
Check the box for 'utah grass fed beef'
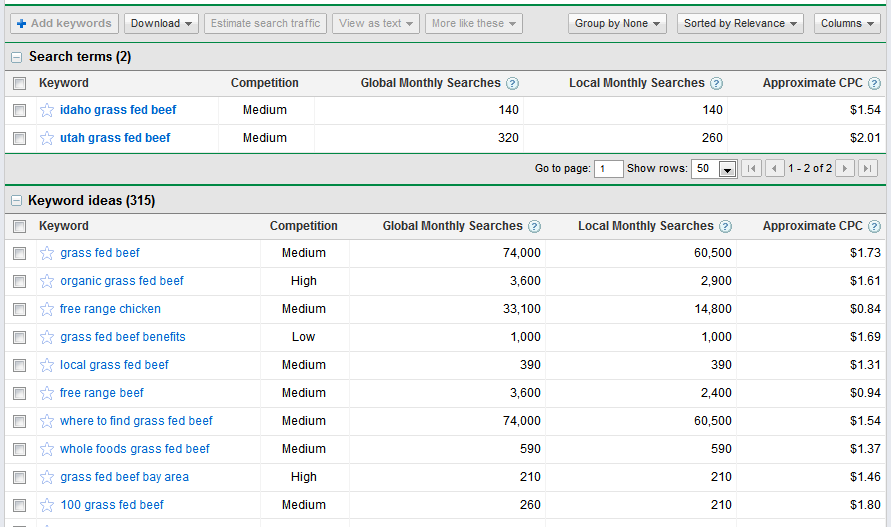point(20,139)
